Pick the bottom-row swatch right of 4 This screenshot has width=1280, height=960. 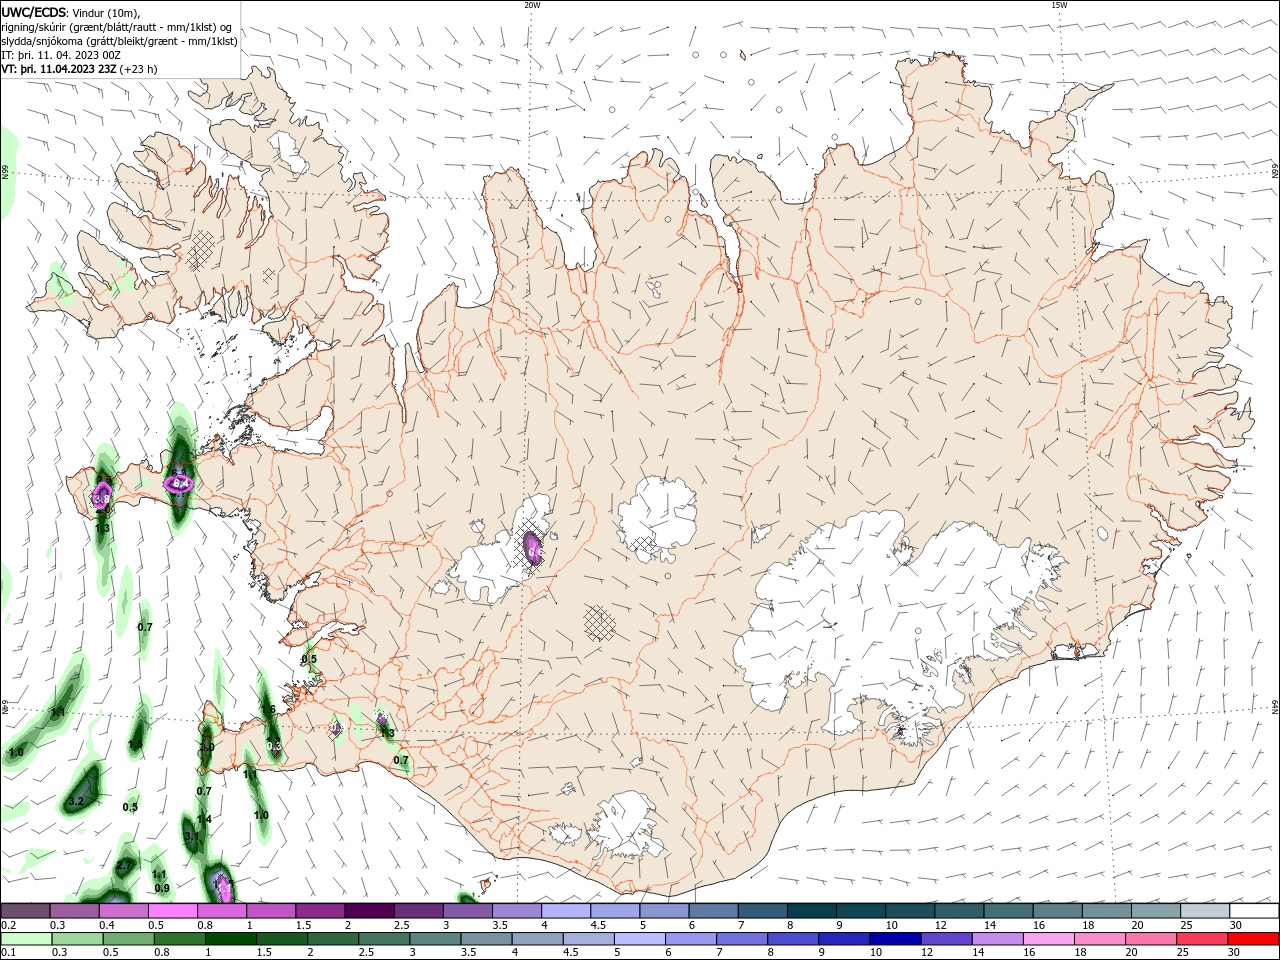(x=538, y=939)
